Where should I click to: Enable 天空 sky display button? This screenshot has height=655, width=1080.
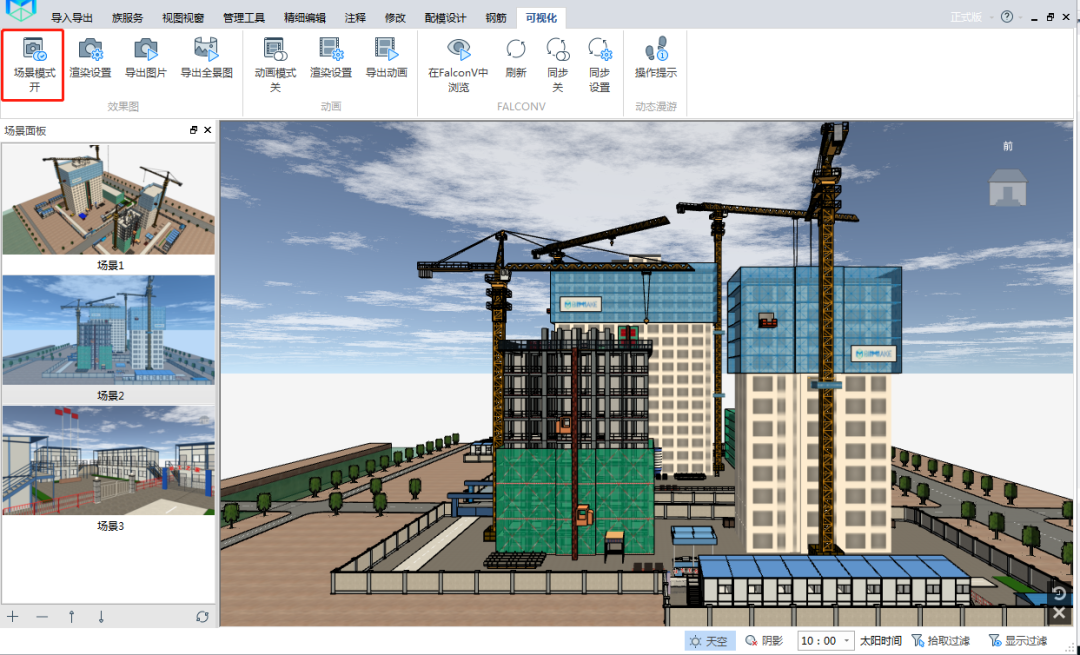[709, 640]
